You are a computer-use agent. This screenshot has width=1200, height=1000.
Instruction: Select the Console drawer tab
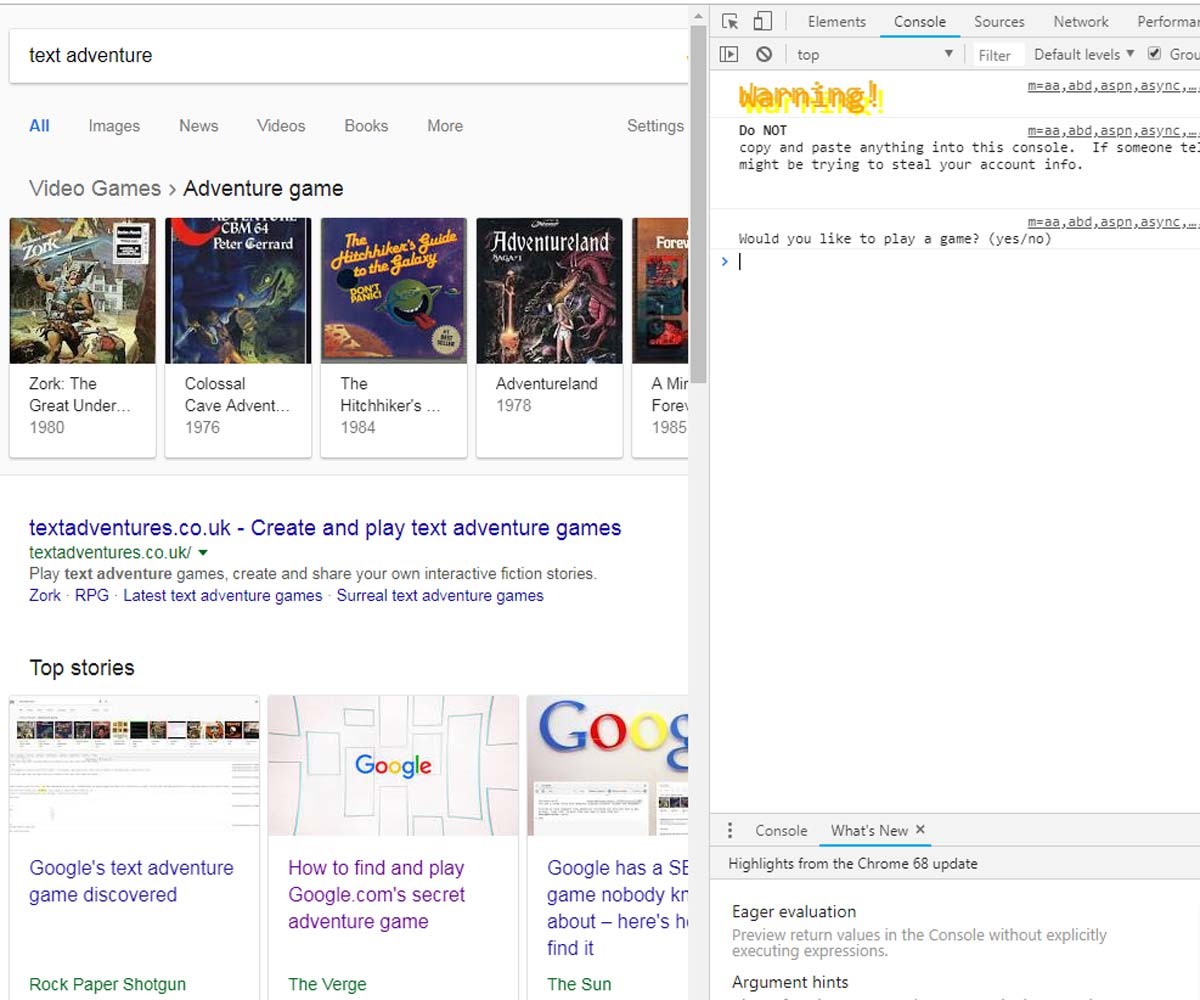click(x=781, y=830)
